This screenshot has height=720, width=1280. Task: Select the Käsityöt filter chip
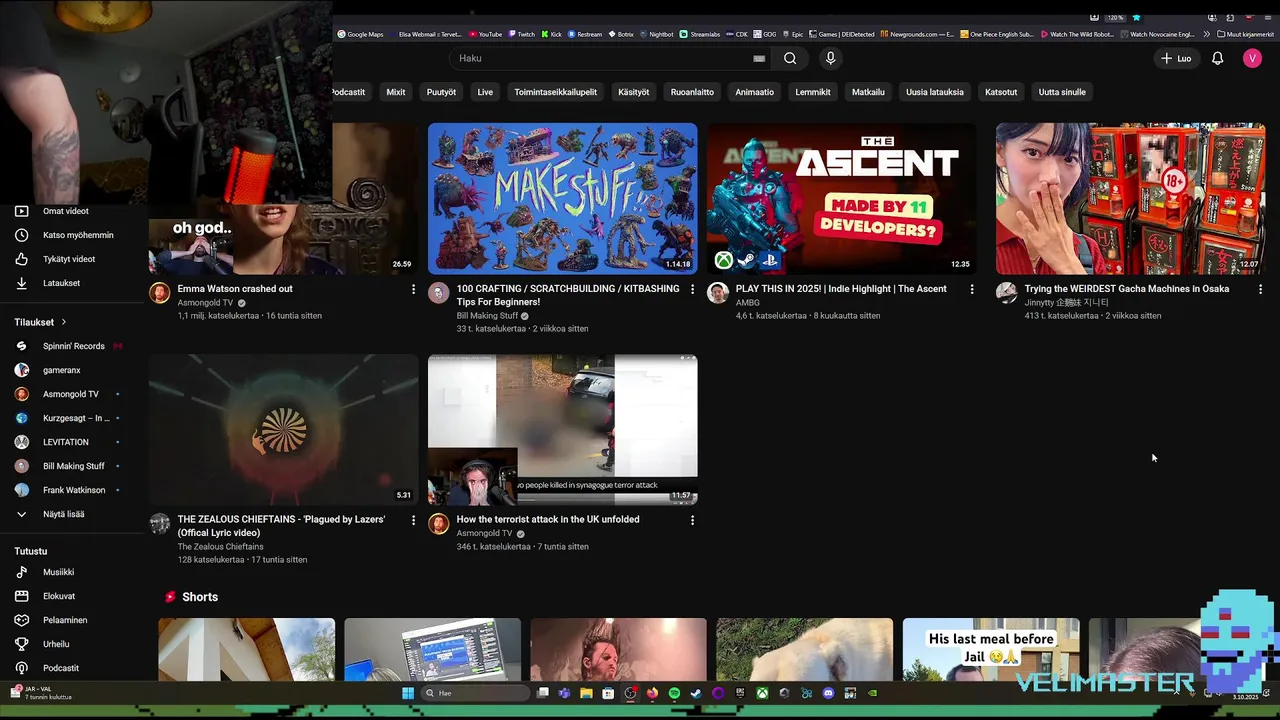pyautogui.click(x=634, y=92)
